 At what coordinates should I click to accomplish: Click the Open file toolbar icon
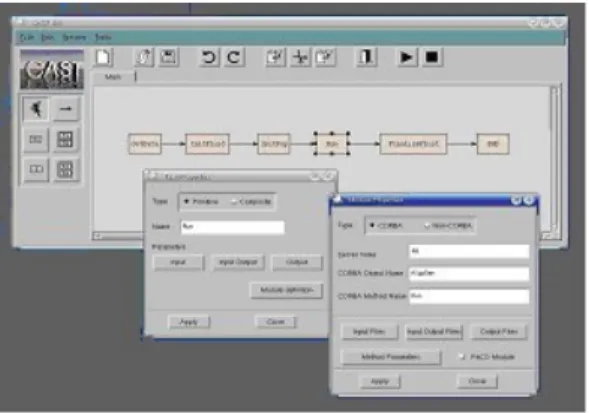144,57
